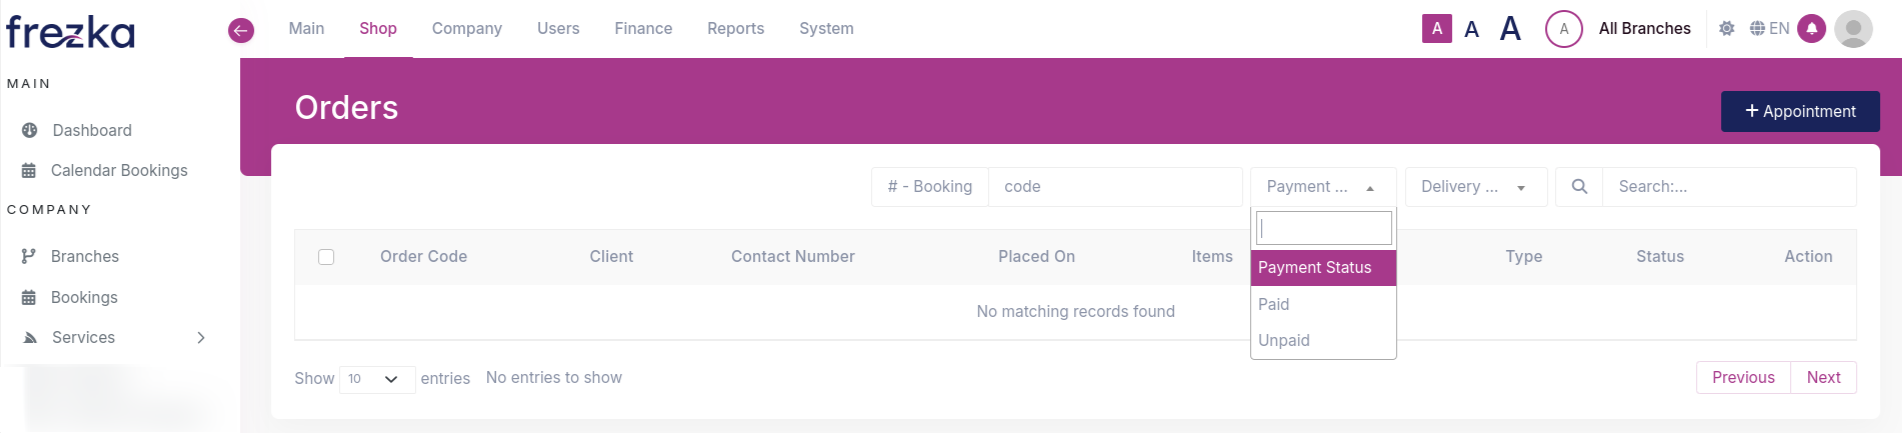Select the largest font size A
This screenshot has width=1902, height=433.
click(1510, 29)
